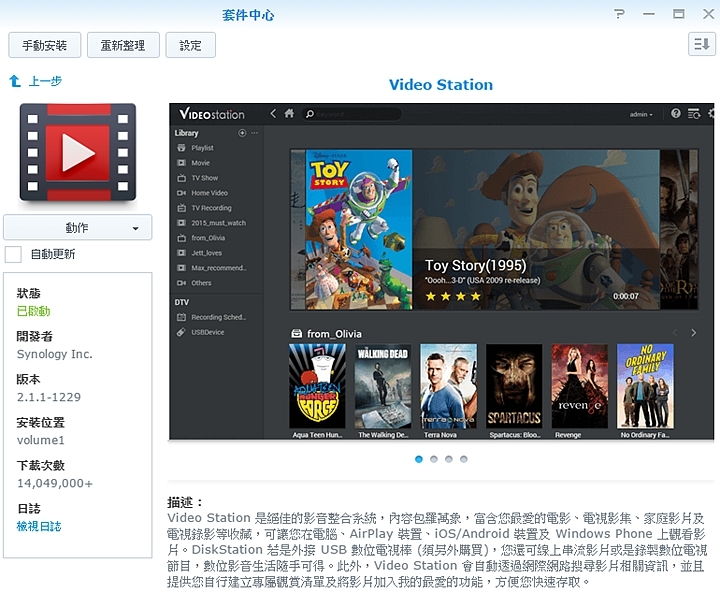
Task: Click the 14,049,000+ download count
Action: tap(55, 483)
